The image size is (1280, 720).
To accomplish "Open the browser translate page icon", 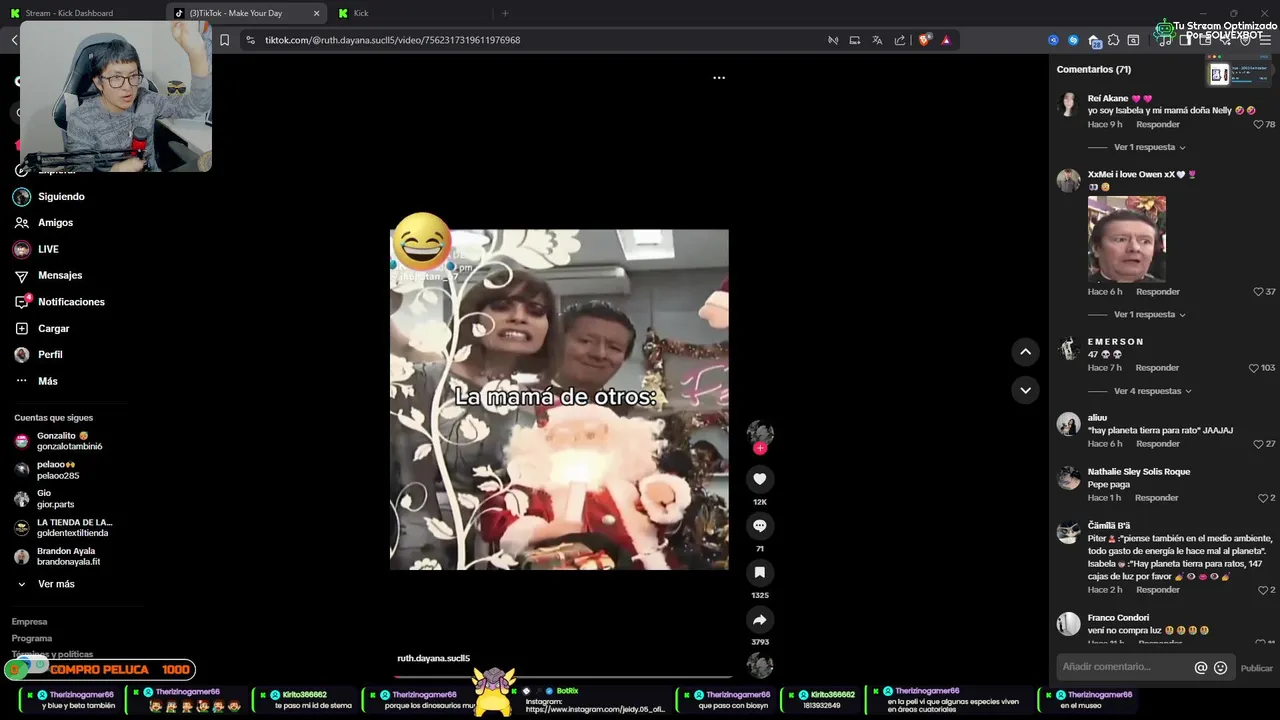I will [x=877, y=40].
